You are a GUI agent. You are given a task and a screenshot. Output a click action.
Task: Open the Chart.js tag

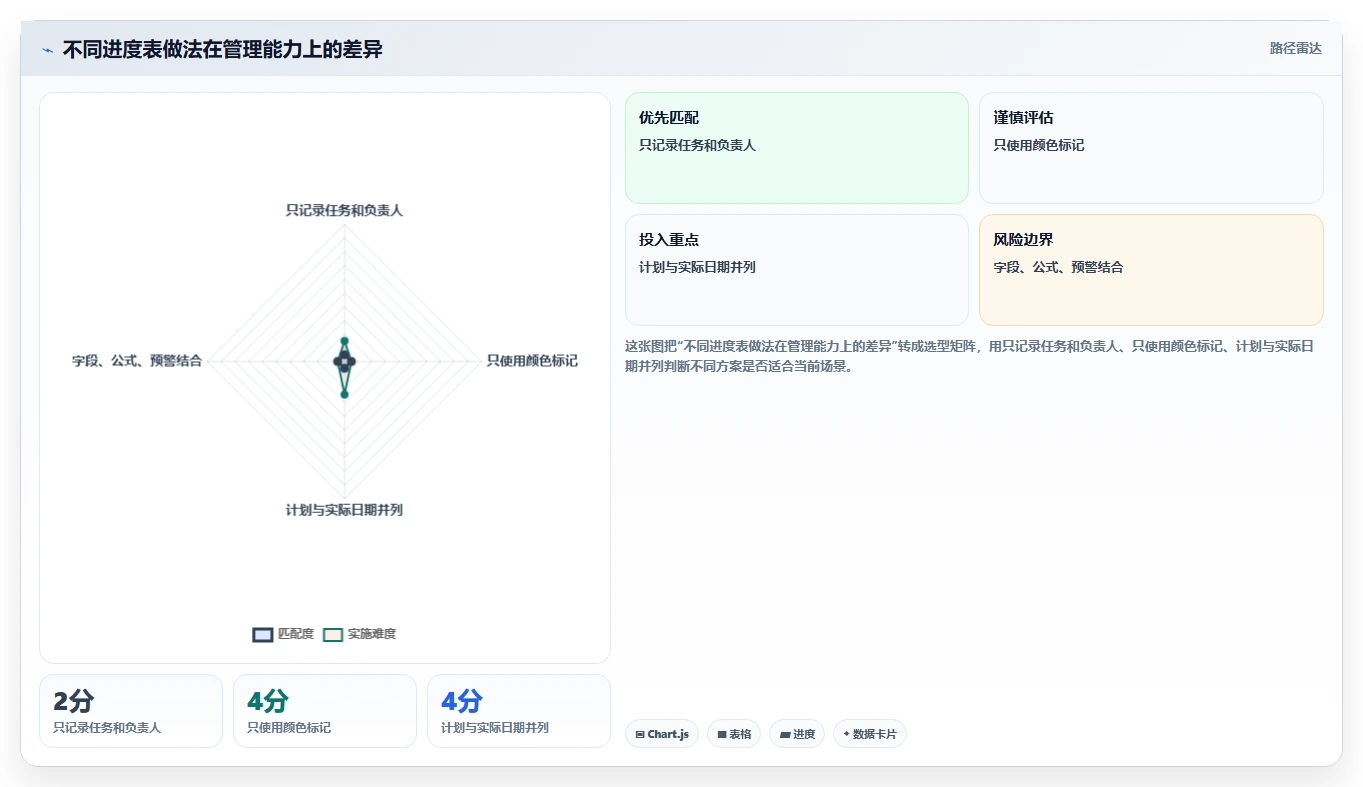coord(662,734)
